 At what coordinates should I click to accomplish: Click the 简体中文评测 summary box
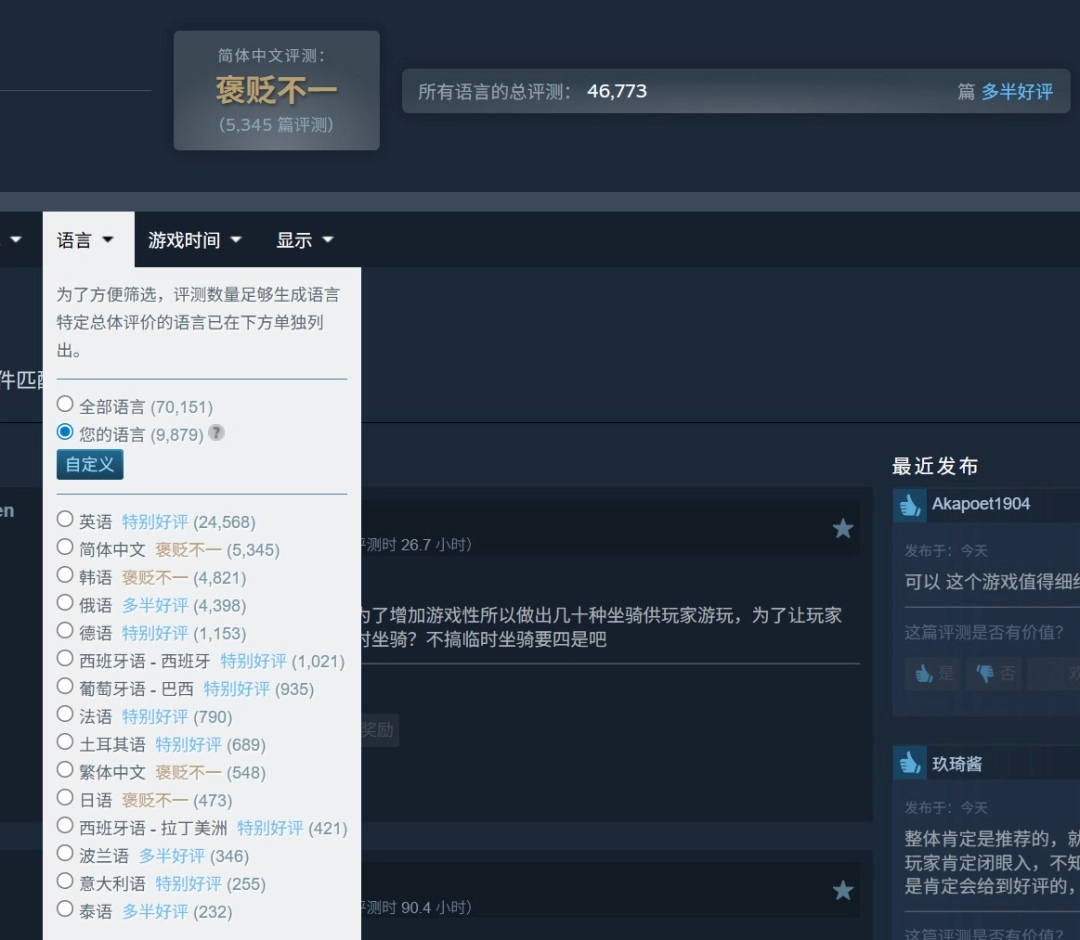coord(276,91)
